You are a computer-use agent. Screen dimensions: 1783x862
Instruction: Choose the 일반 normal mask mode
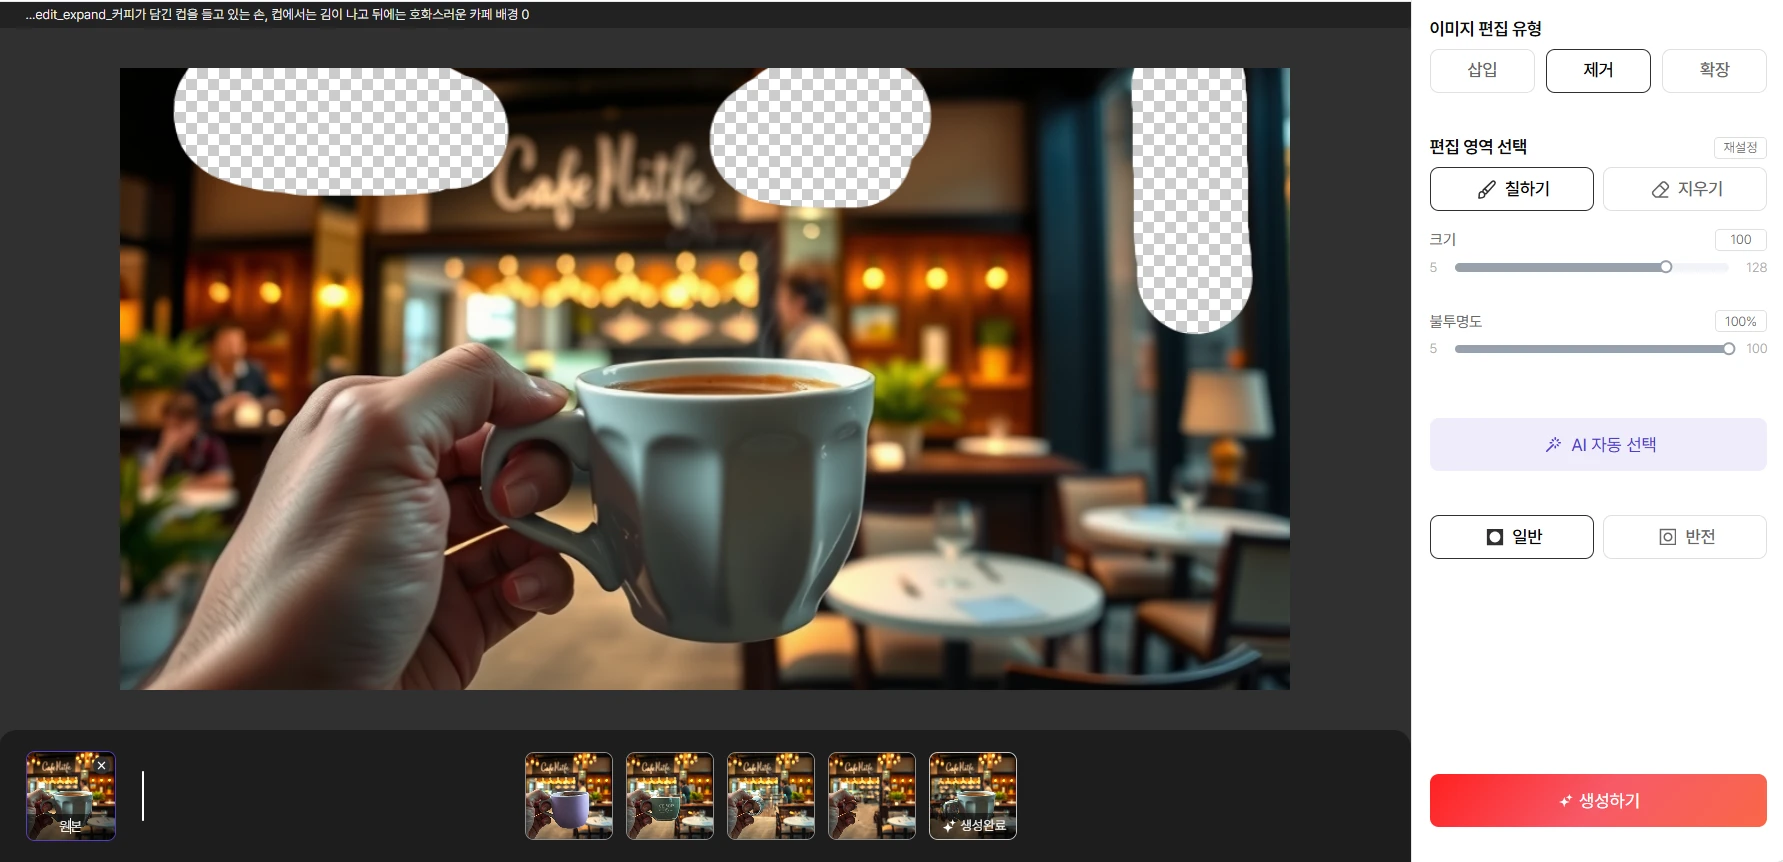1511,537
